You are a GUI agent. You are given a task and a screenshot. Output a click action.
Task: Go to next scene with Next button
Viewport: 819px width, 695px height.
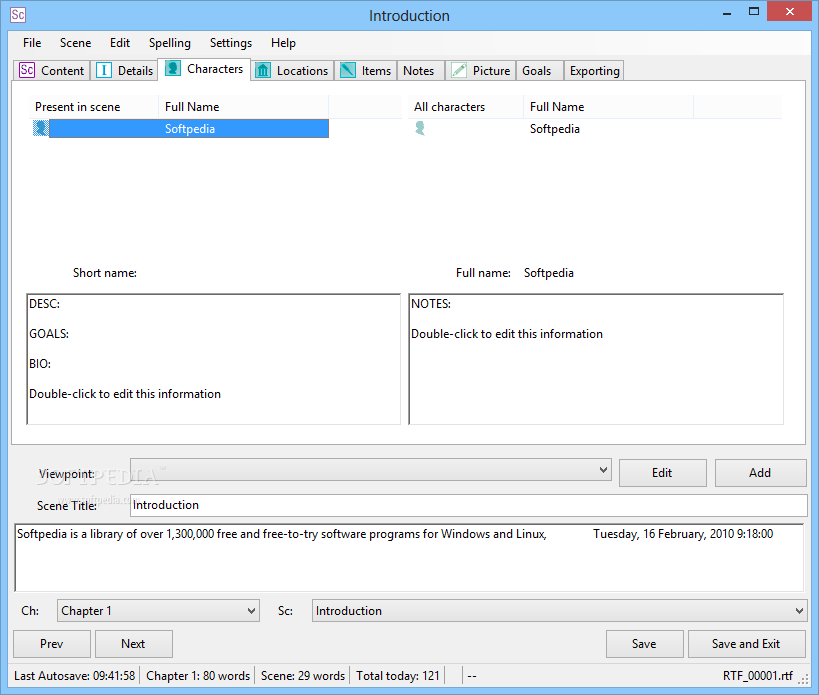click(x=133, y=644)
